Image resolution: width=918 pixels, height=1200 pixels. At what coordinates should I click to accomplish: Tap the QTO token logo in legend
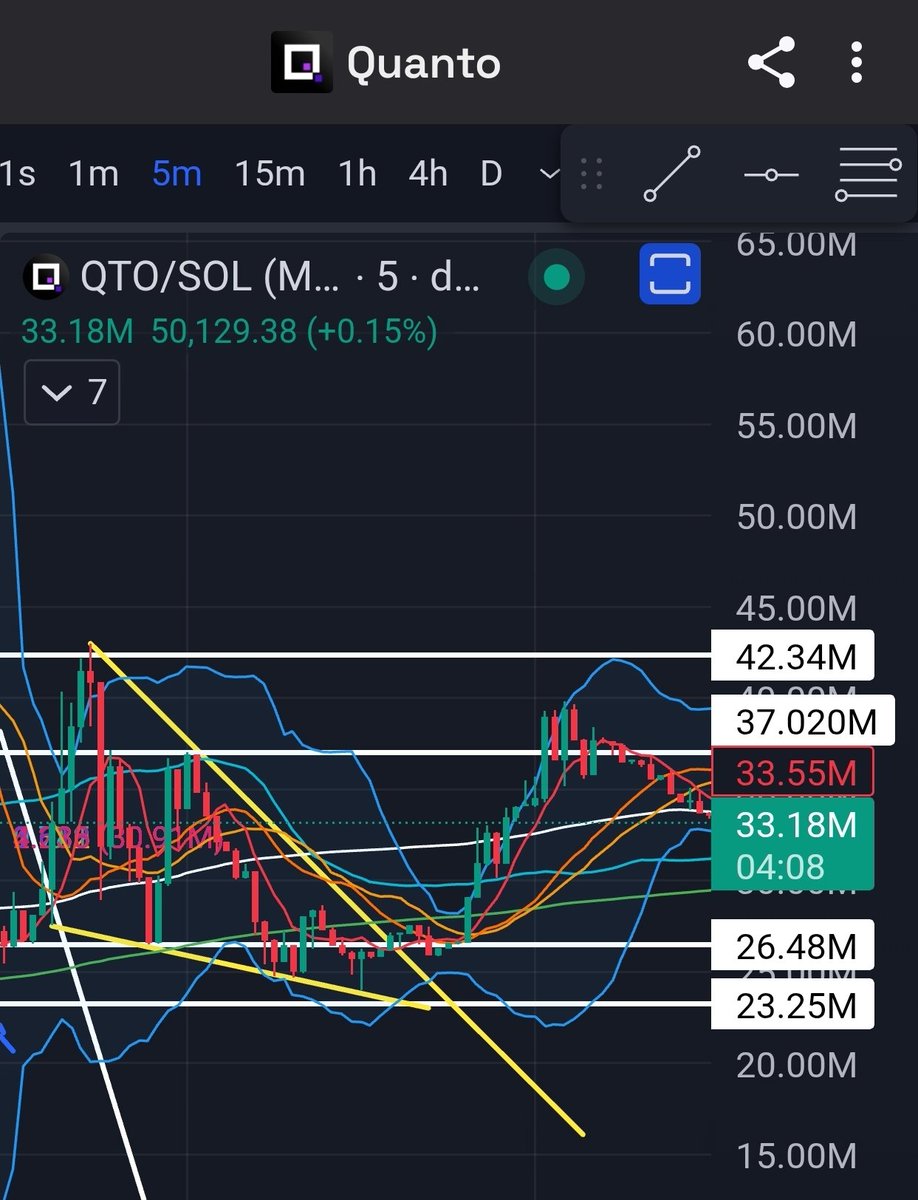(44, 277)
